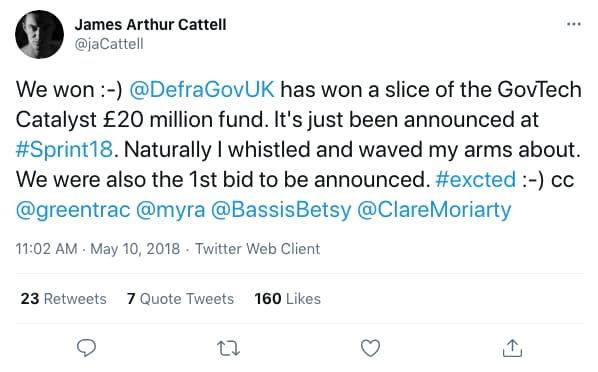598x372 pixels.
Task: Open the #excted hashtag
Action: click(x=475, y=179)
